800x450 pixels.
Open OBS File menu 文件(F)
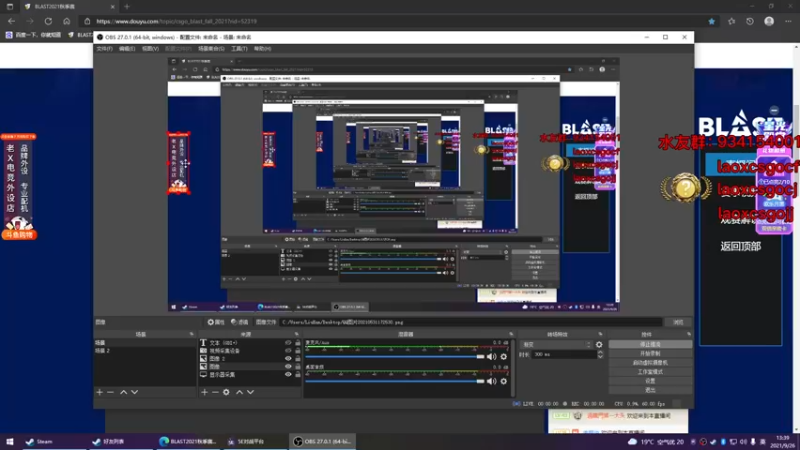pyautogui.click(x=104, y=48)
